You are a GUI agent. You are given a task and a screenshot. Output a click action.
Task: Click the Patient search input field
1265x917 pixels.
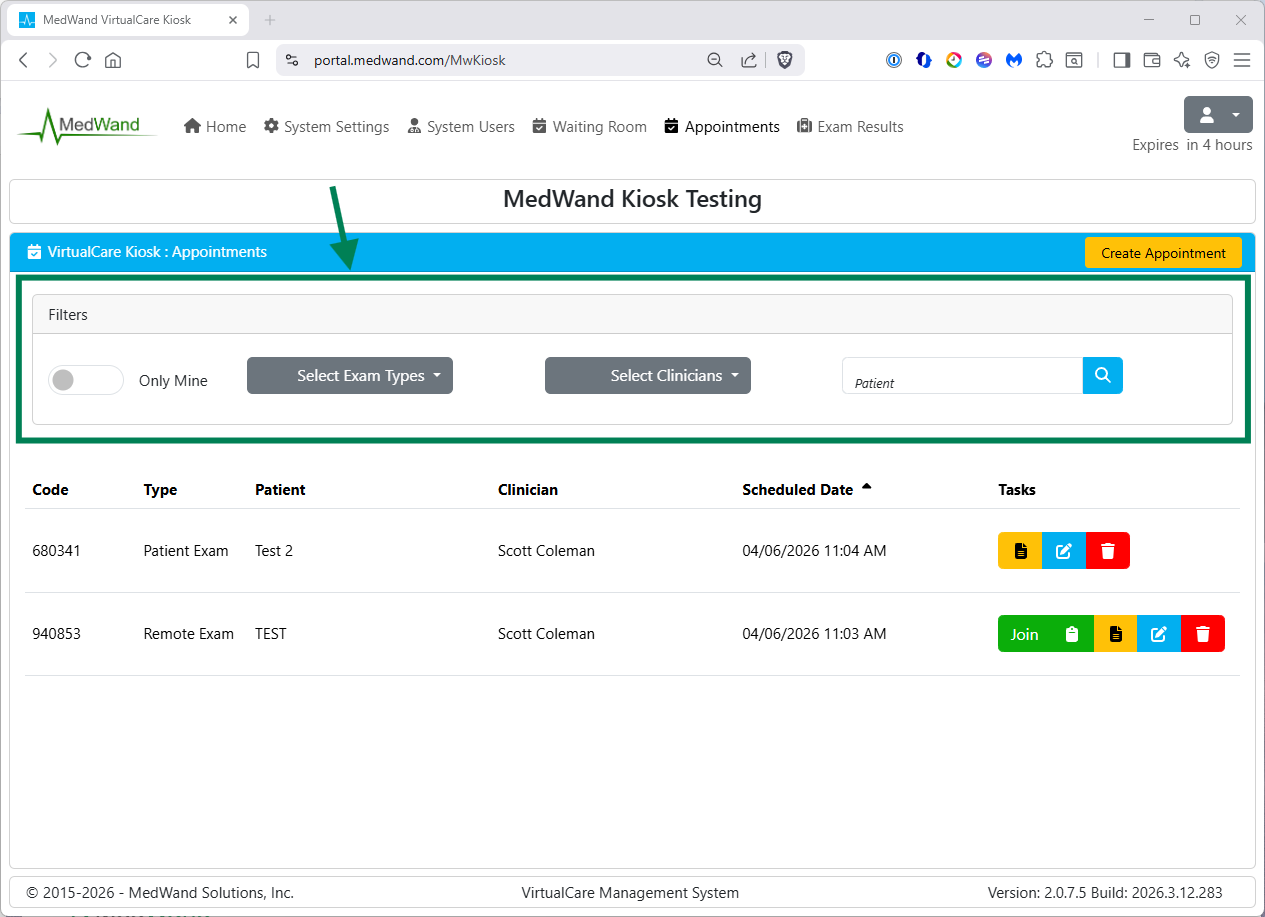pos(962,376)
